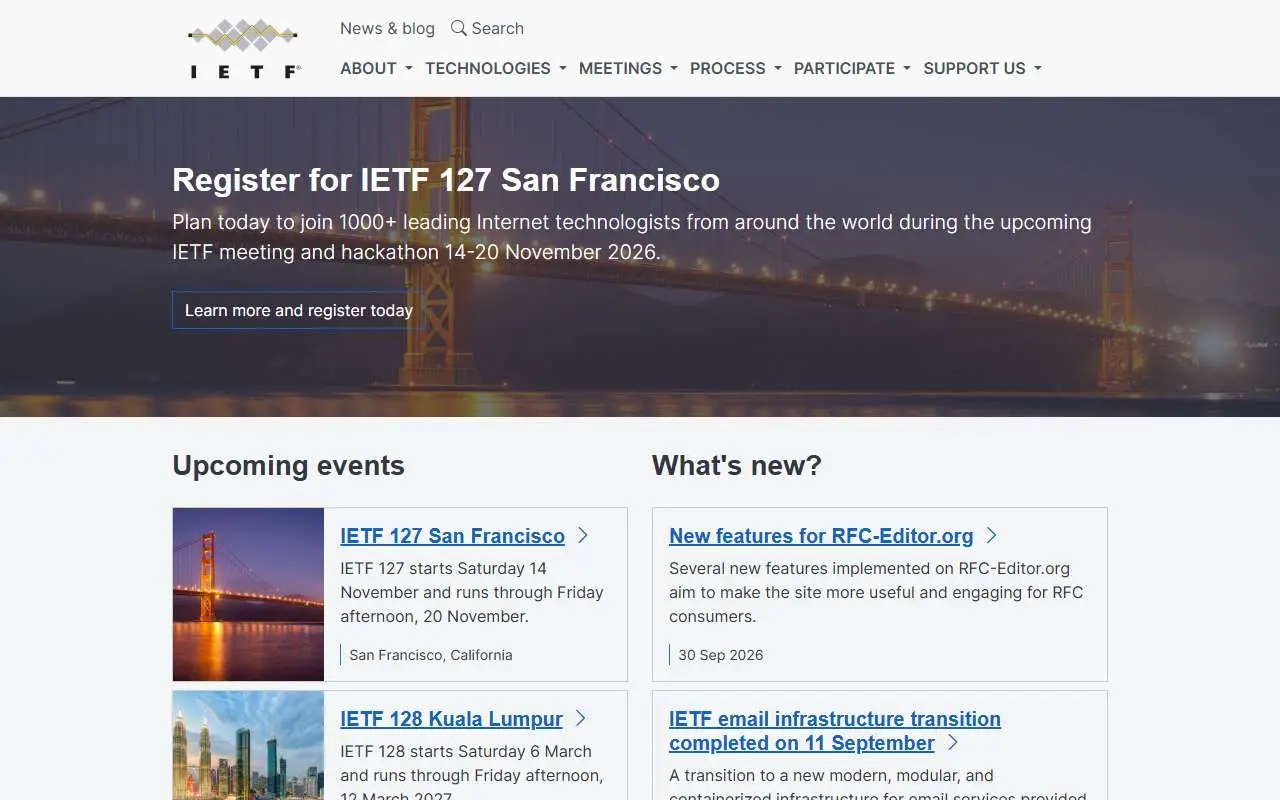1280x800 pixels.
Task: Go to News & blog
Action: [387, 28]
